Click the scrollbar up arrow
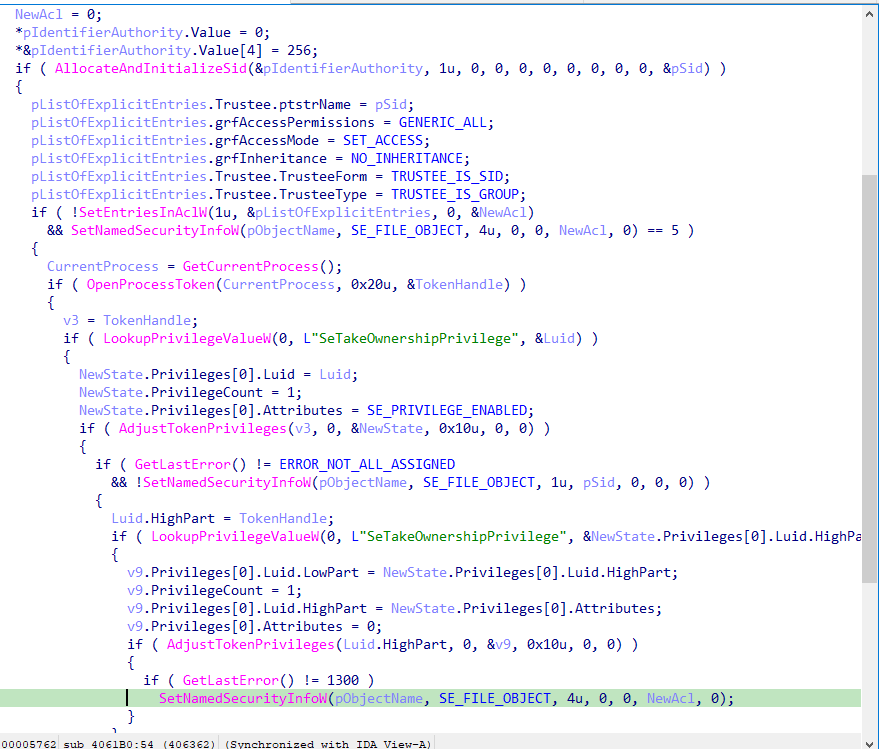The image size is (879, 749). (869, 11)
